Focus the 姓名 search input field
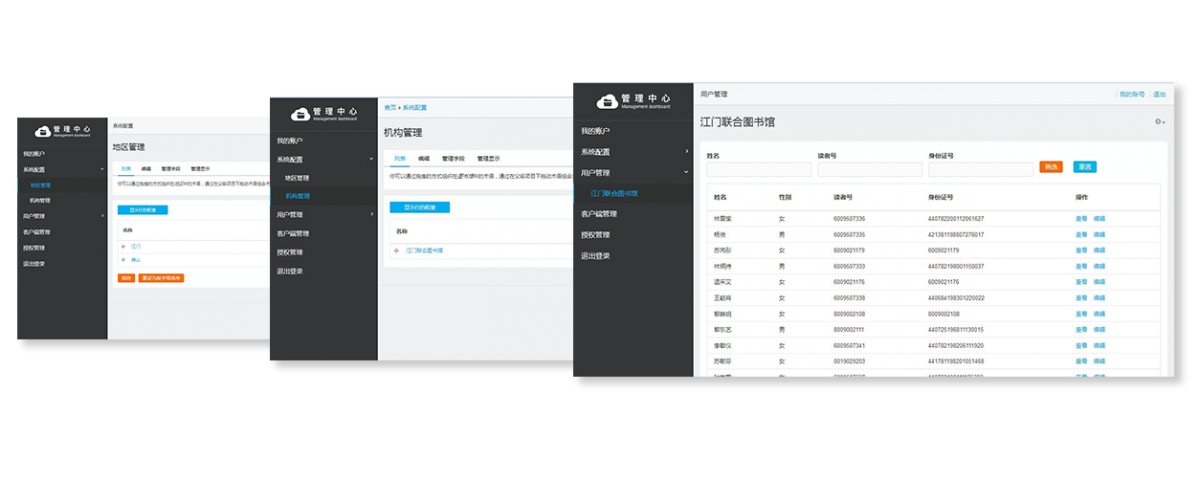1200x479 pixels. (x=759, y=170)
